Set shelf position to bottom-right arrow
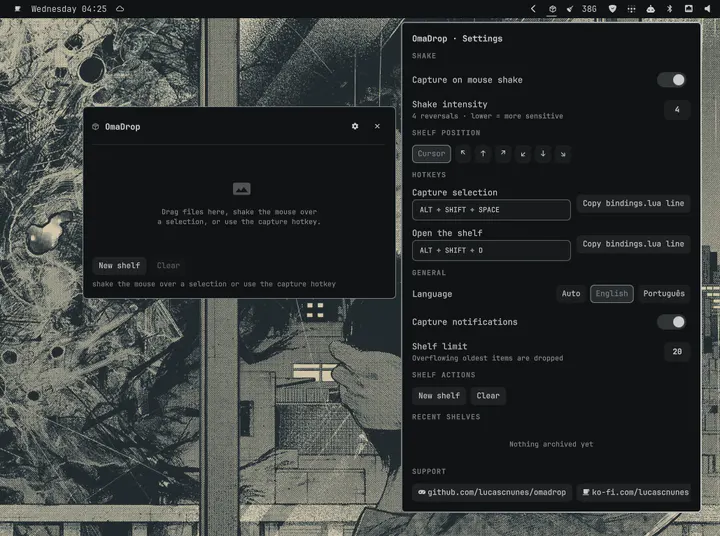Screen dimensions: 720x536 coord(563,154)
